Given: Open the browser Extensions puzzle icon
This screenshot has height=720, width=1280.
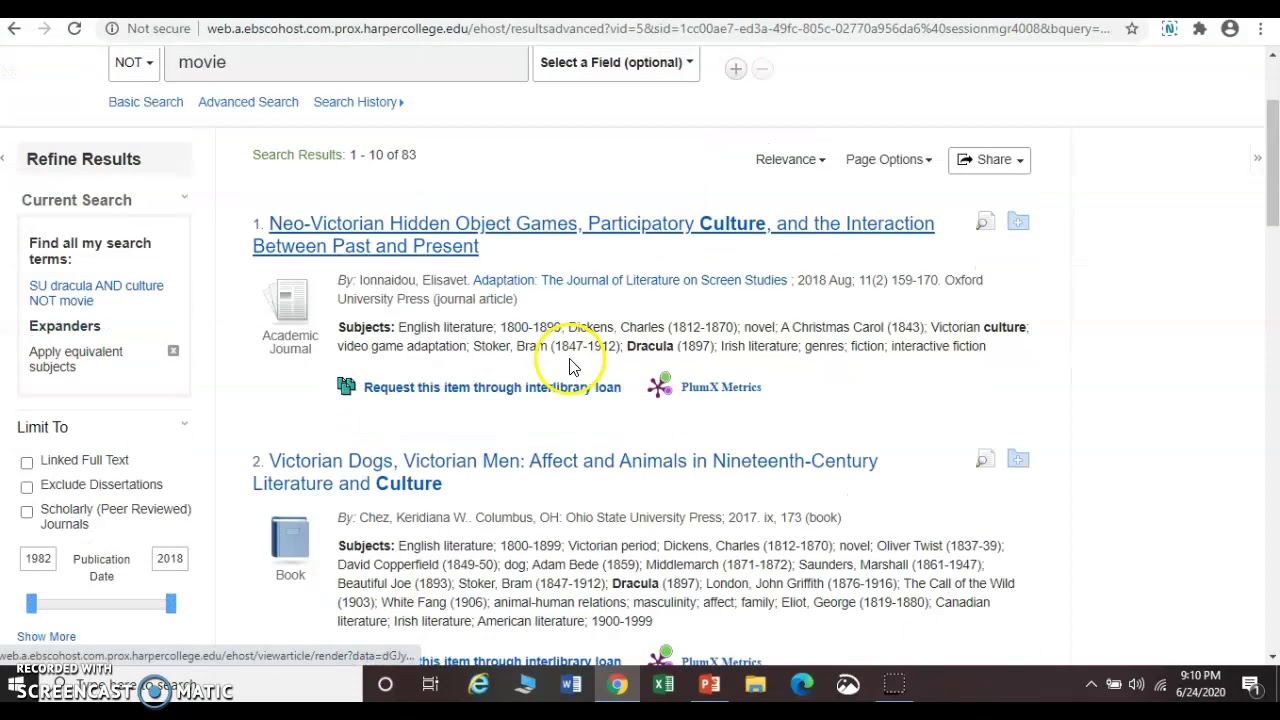Looking at the screenshot, I should pos(1199,29).
